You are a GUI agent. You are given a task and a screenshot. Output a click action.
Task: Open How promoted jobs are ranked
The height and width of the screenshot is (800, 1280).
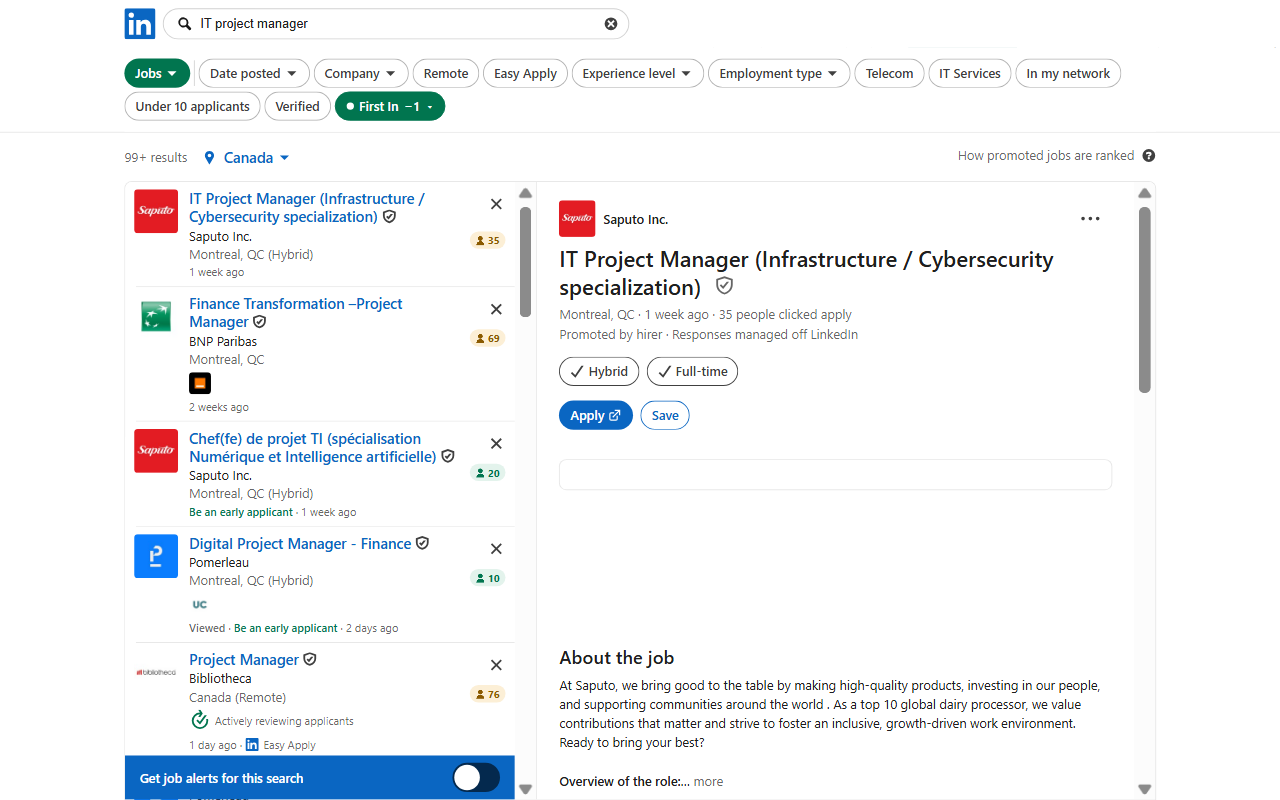[1046, 156]
